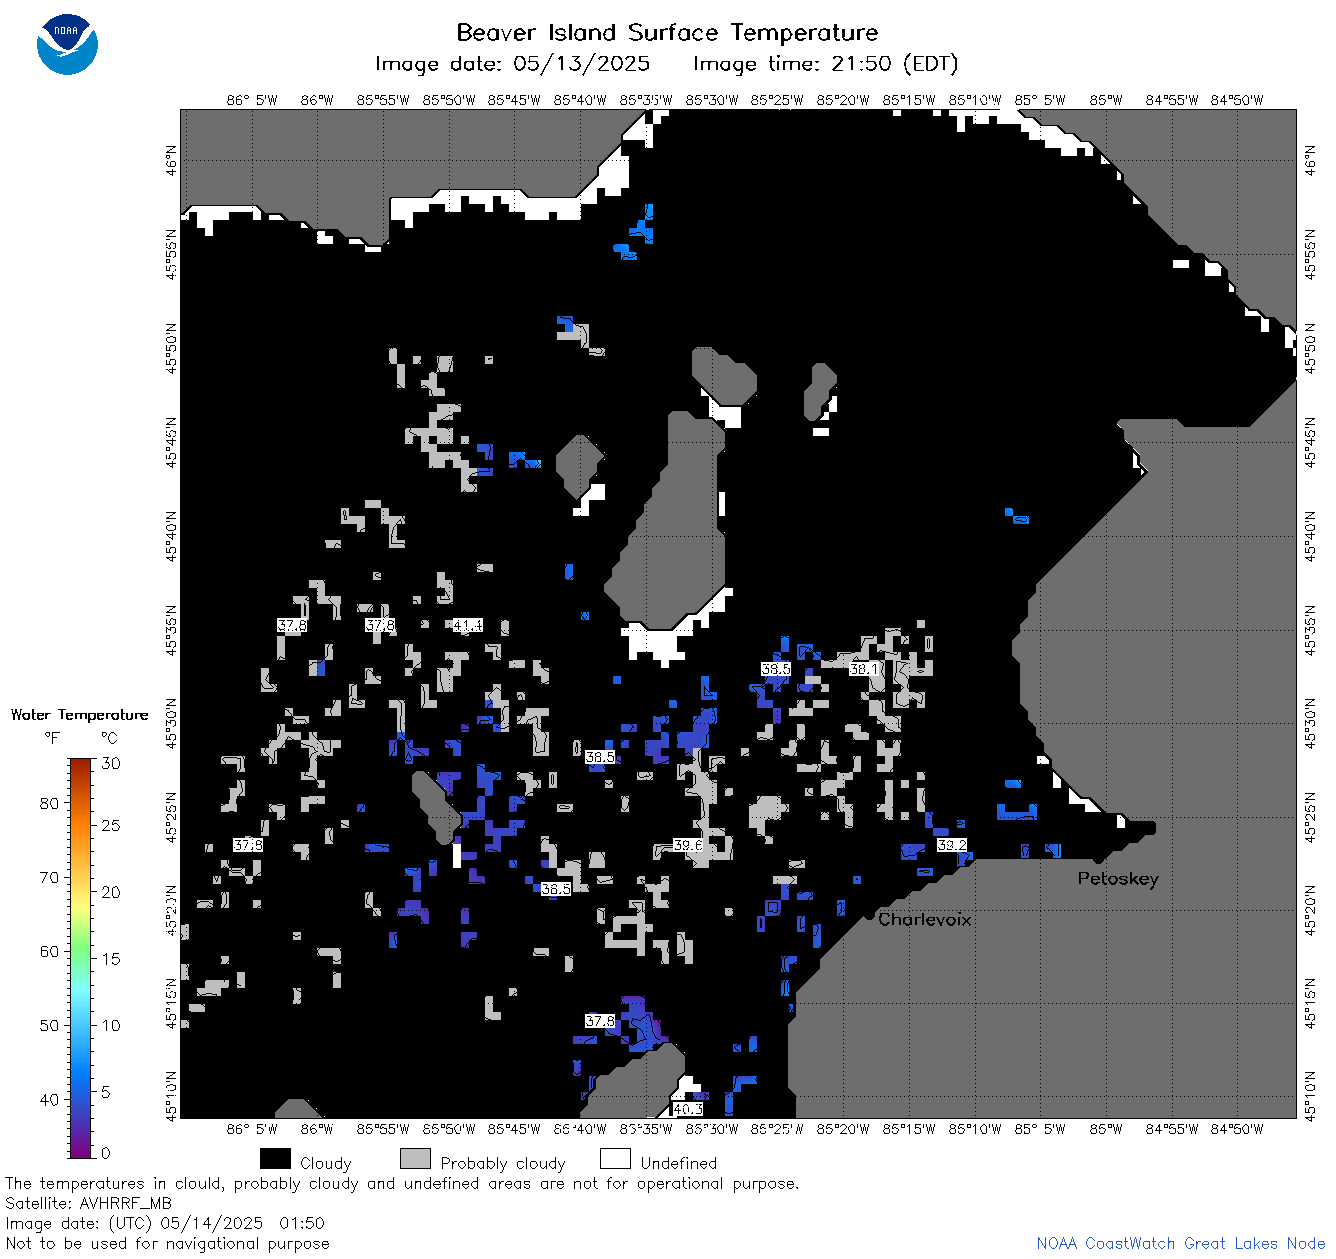Click the 60 Fahrenheit scale value
Viewport: 1336px width, 1259px height.
pos(49,951)
